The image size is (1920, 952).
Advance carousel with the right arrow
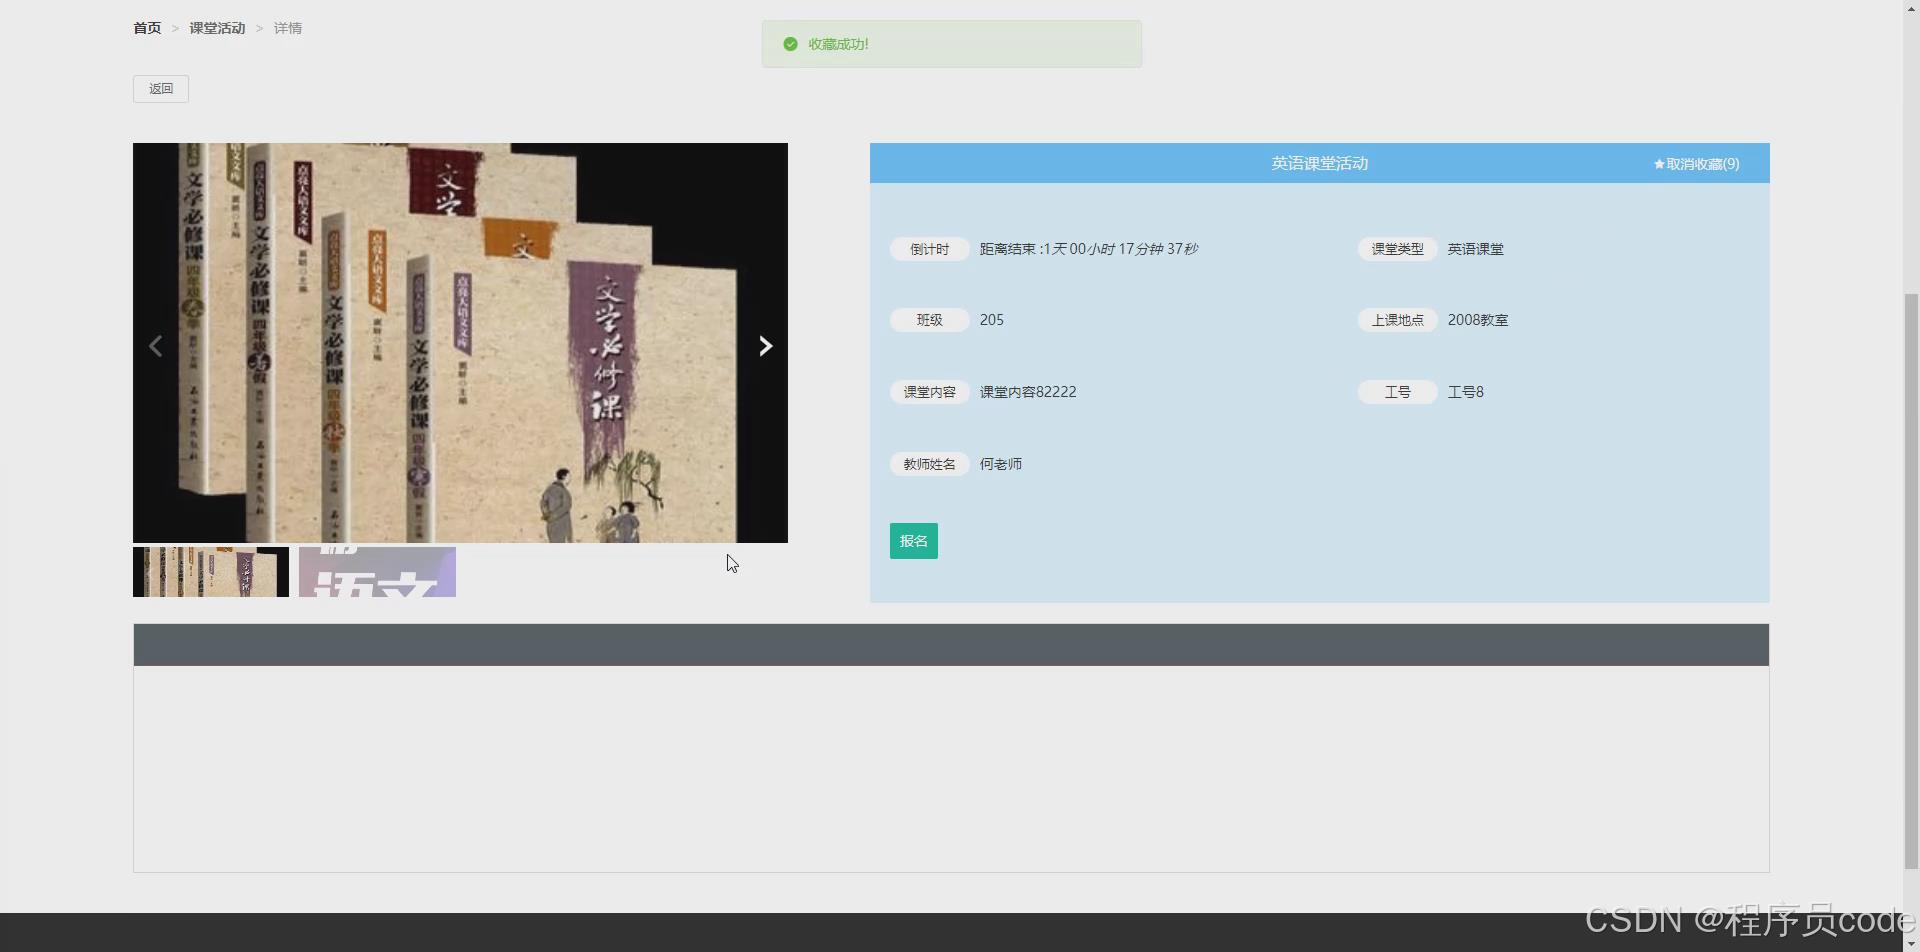[x=764, y=345]
